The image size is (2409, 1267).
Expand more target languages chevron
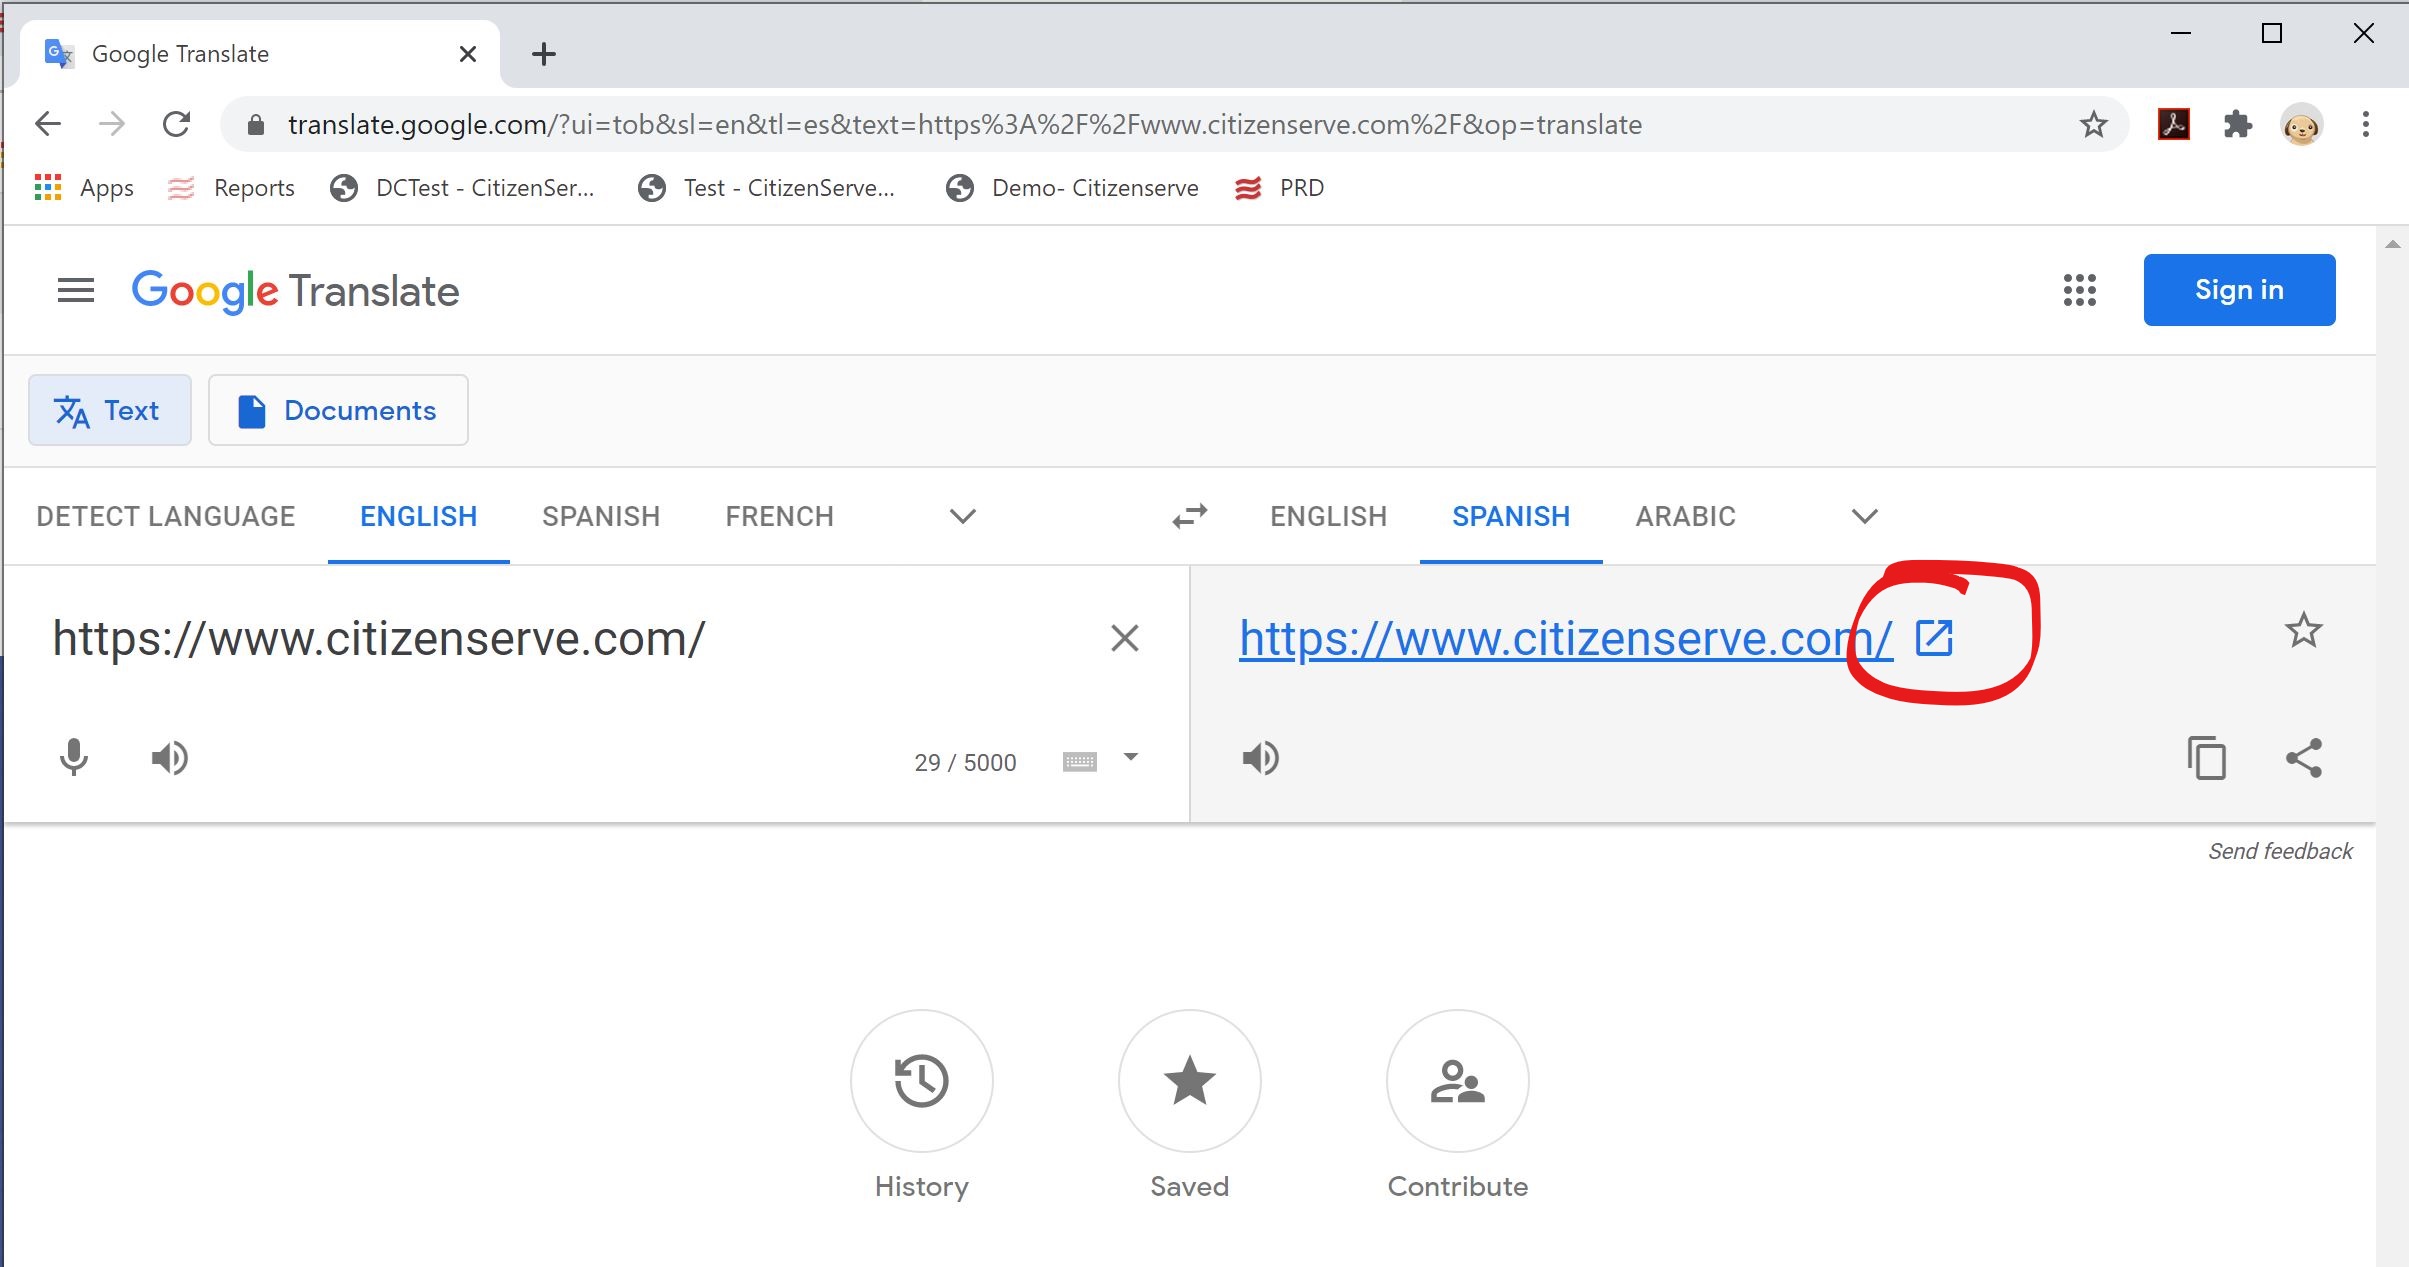pyautogui.click(x=1864, y=516)
